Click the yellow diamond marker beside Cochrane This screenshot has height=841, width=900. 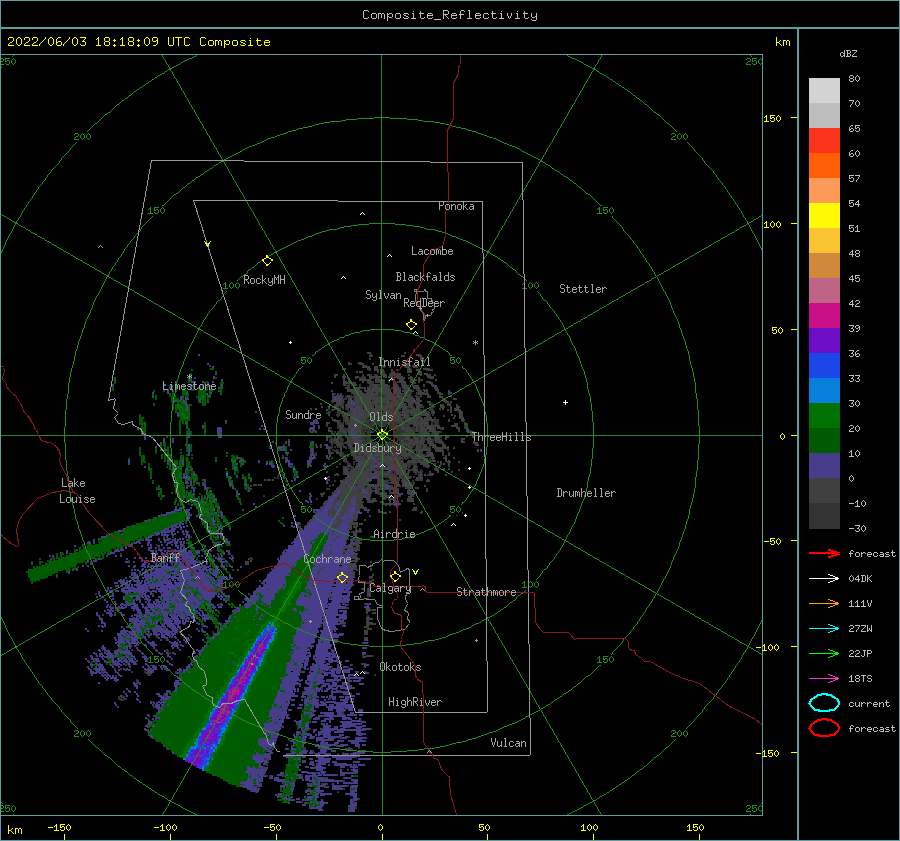coord(342,577)
